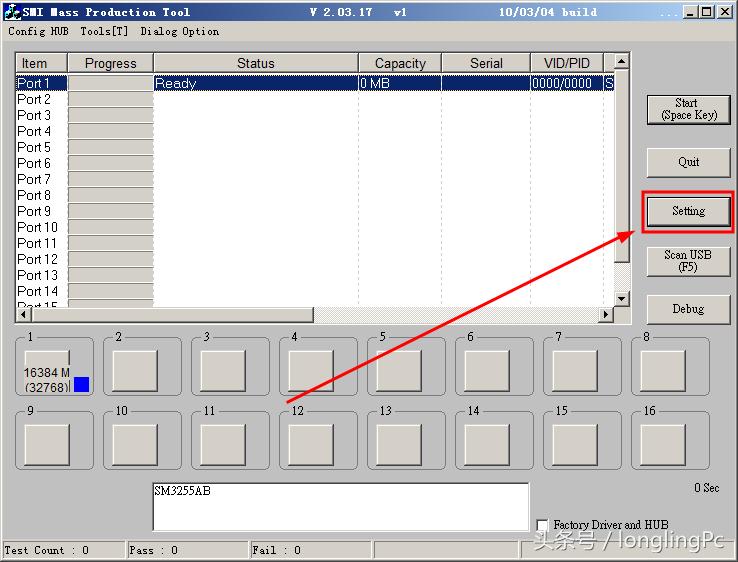
Task: Click the Debug button
Action: pyautogui.click(x=689, y=309)
